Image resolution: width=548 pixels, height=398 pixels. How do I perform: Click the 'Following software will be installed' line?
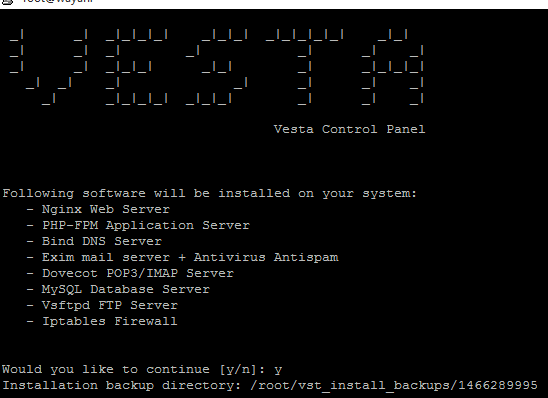(x=210, y=193)
